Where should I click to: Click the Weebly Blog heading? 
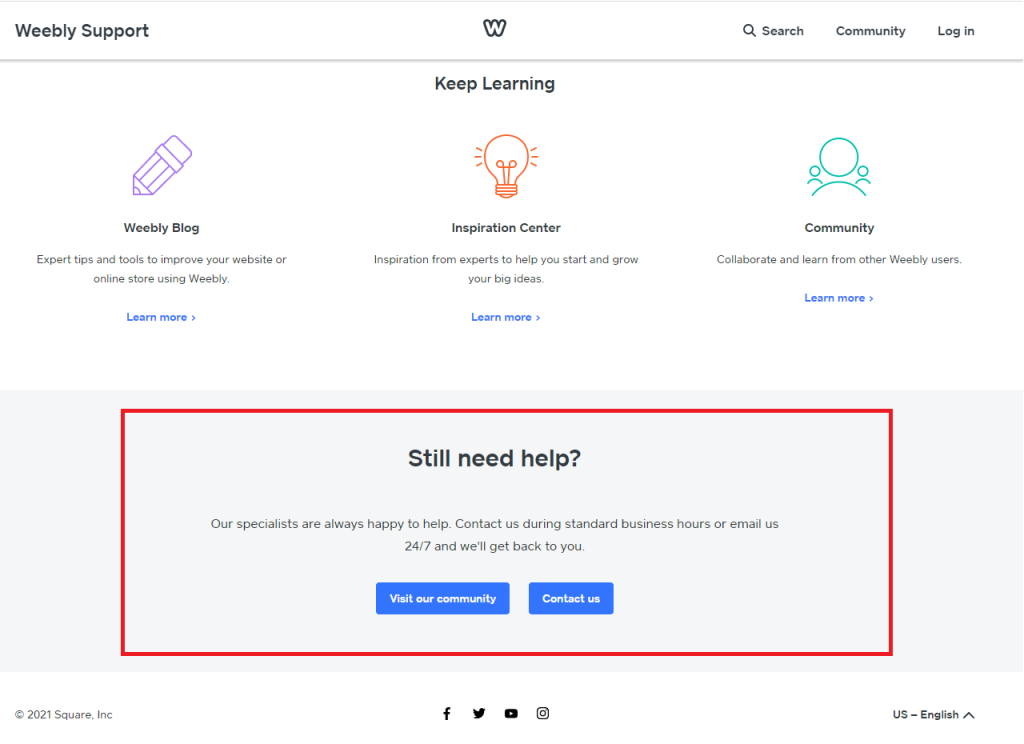(161, 228)
